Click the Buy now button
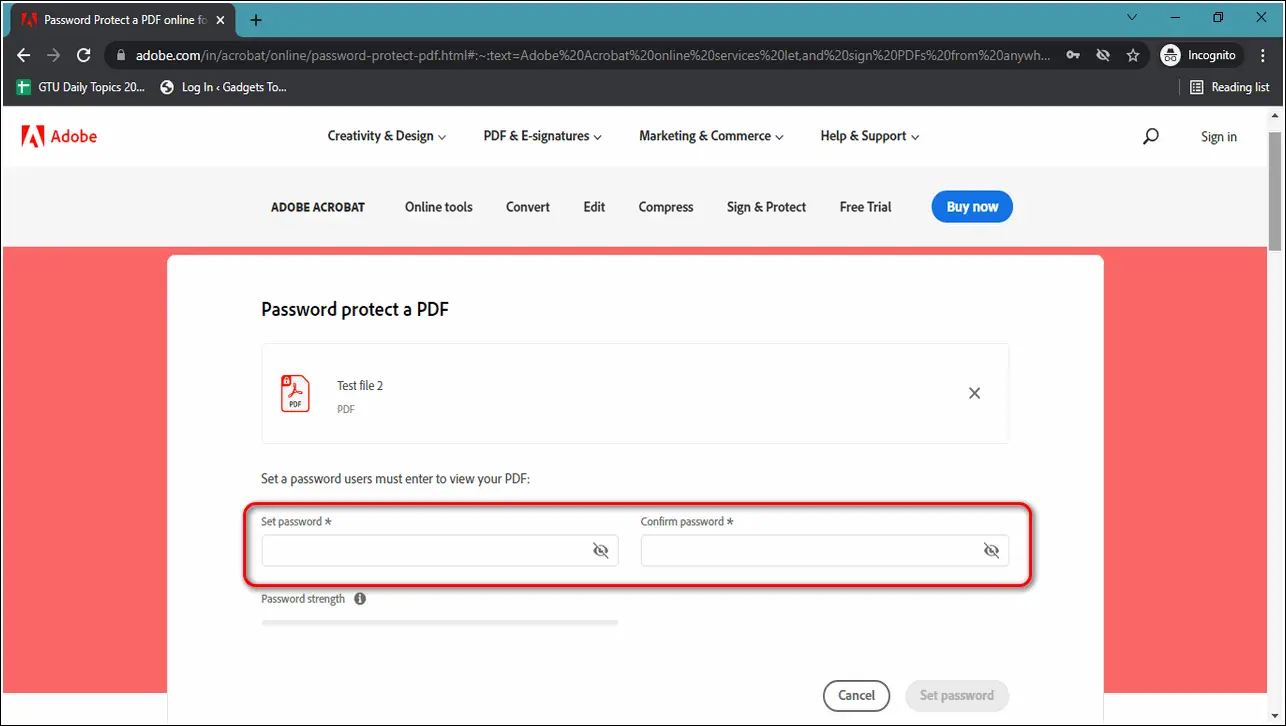Viewport: 1286px width, 726px height. 972,207
